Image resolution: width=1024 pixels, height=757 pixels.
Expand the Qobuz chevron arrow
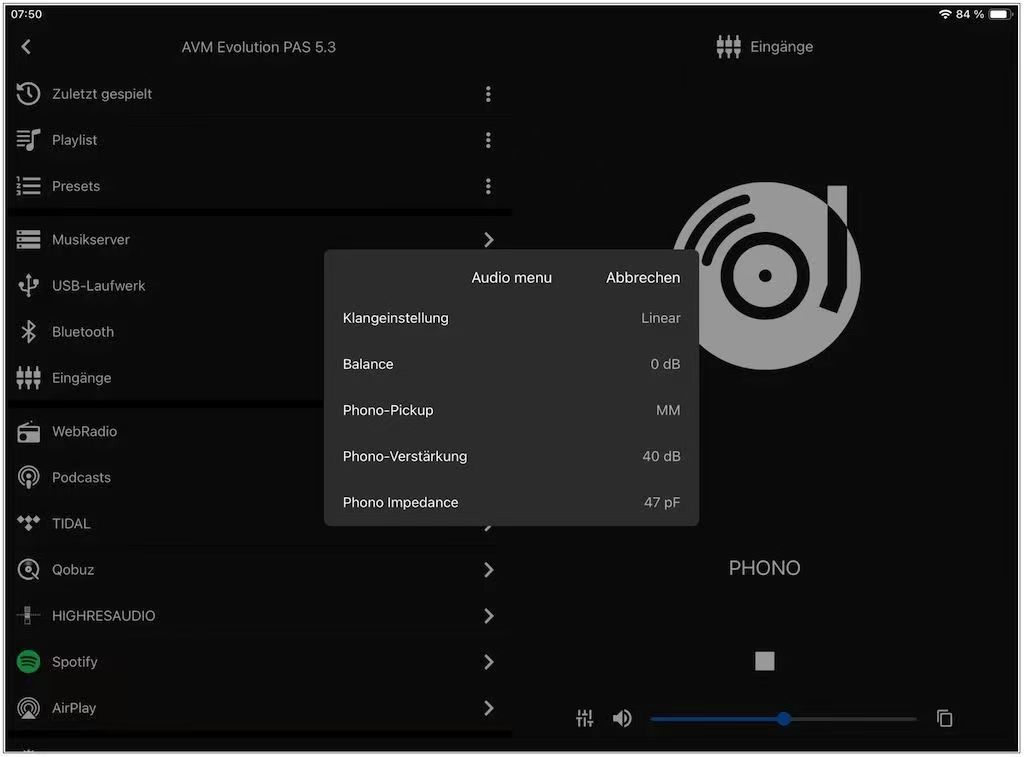(x=488, y=570)
